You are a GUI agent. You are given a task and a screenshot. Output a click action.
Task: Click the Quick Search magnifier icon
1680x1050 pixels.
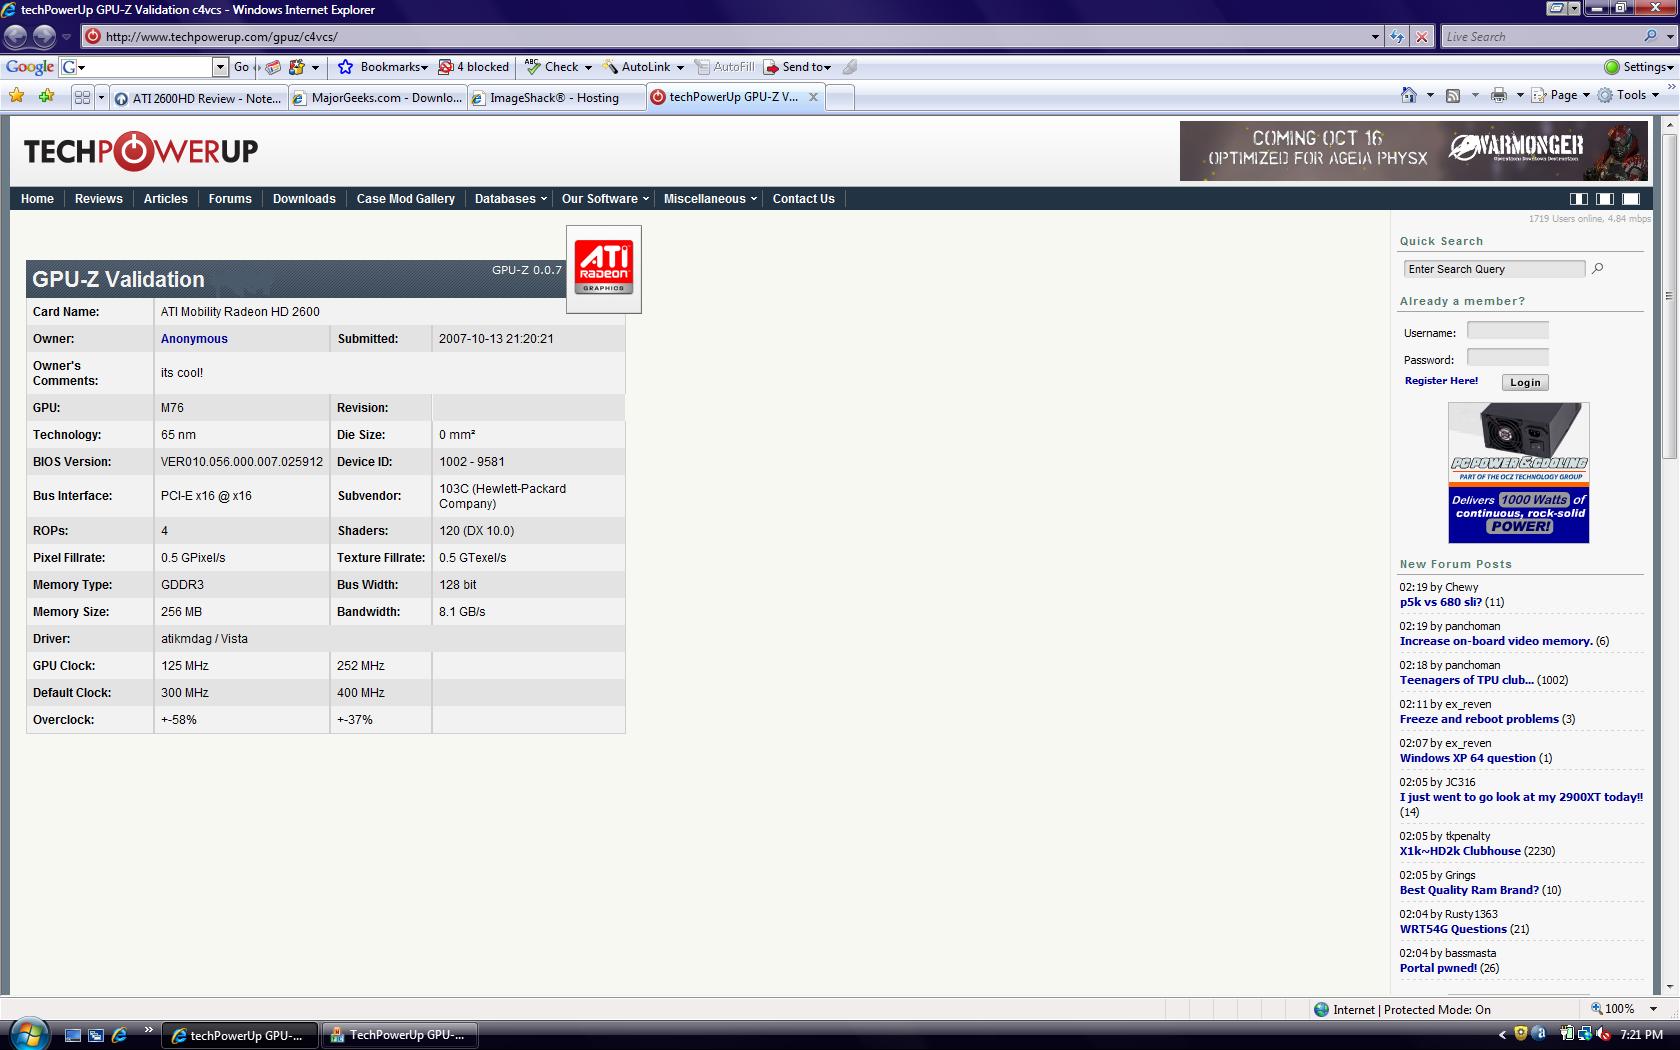point(1597,268)
